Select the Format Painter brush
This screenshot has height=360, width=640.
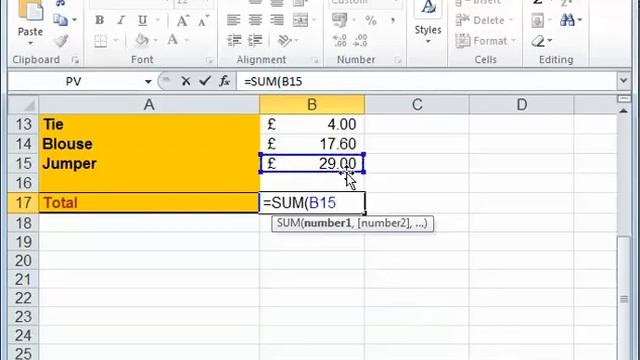61,40
